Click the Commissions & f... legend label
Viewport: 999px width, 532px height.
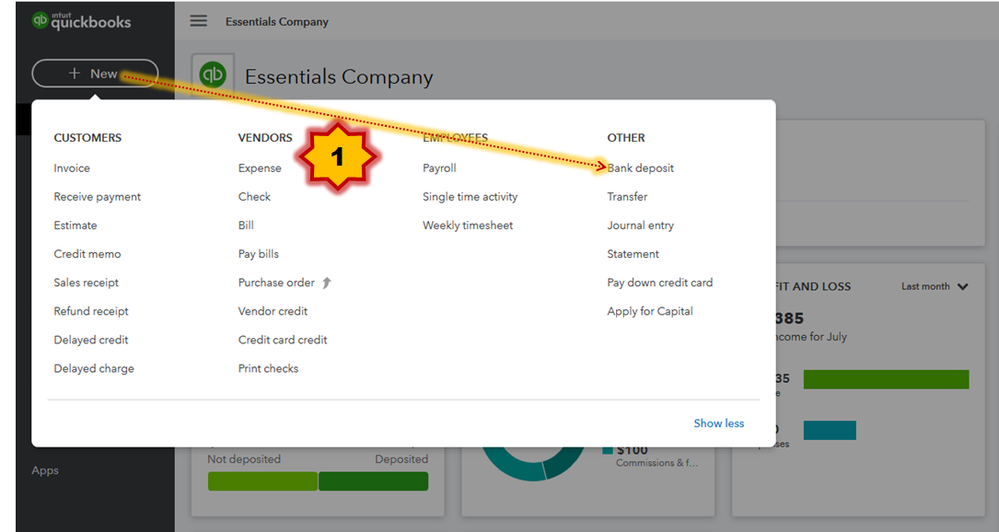point(657,463)
